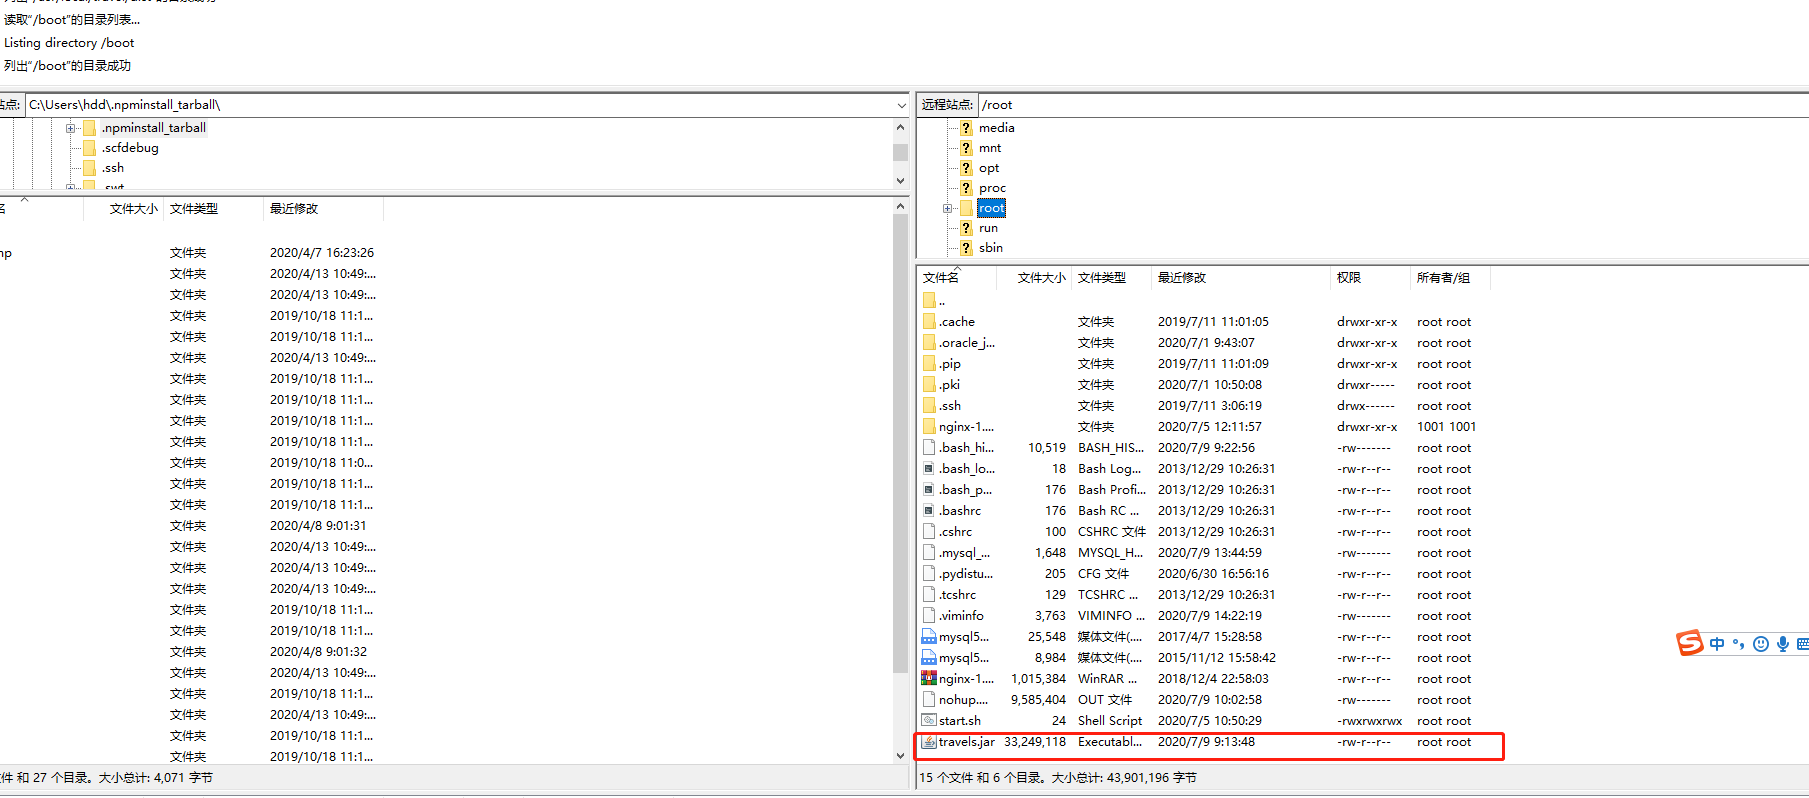Select the nginx-1.... folder row owned by 1001
The width and height of the screenshot is (1809, 798).
pos(1203,427)
